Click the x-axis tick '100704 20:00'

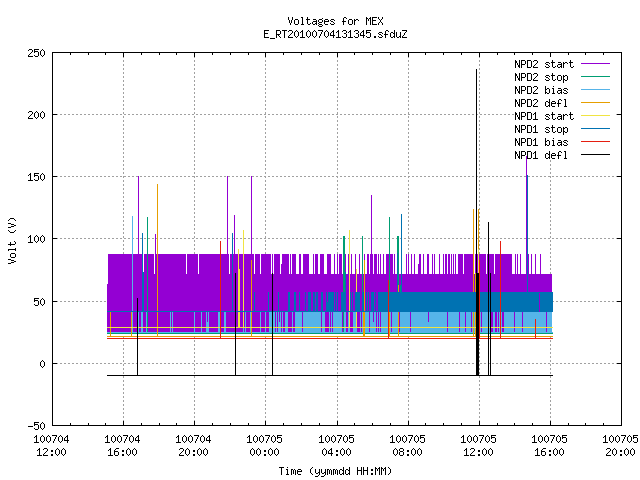tap(193, 446)
